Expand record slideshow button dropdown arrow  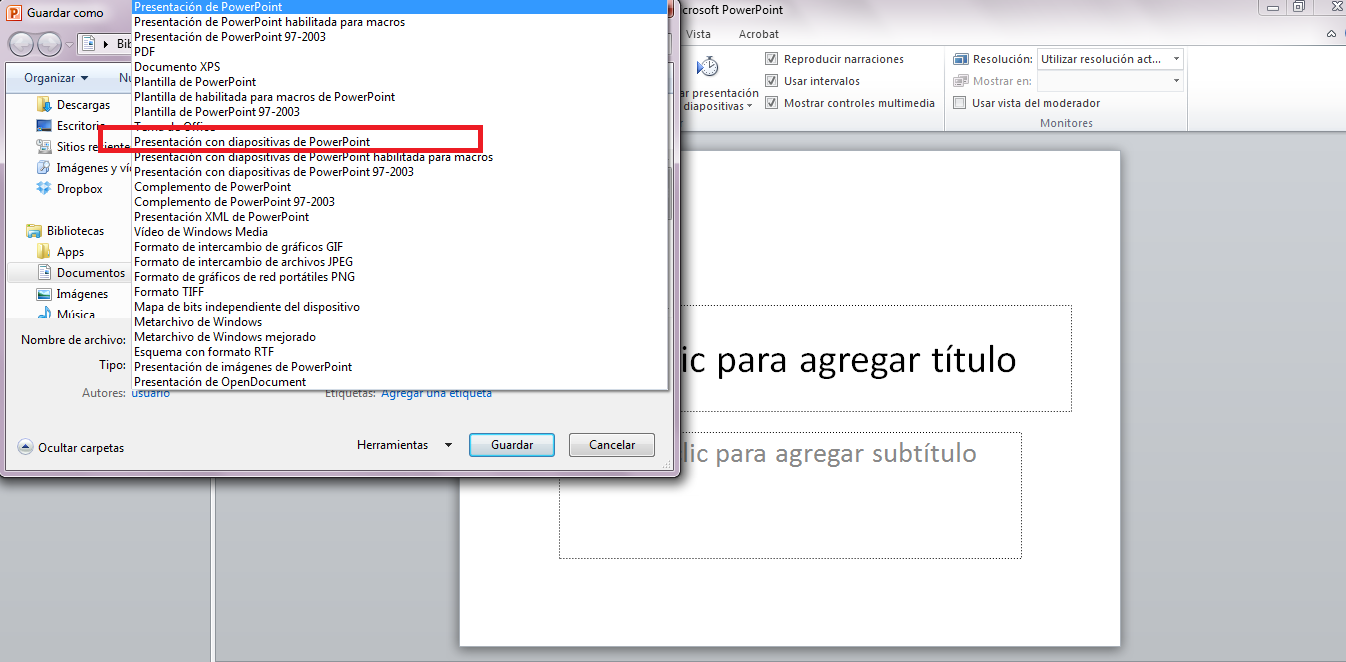tap(749, 106)
